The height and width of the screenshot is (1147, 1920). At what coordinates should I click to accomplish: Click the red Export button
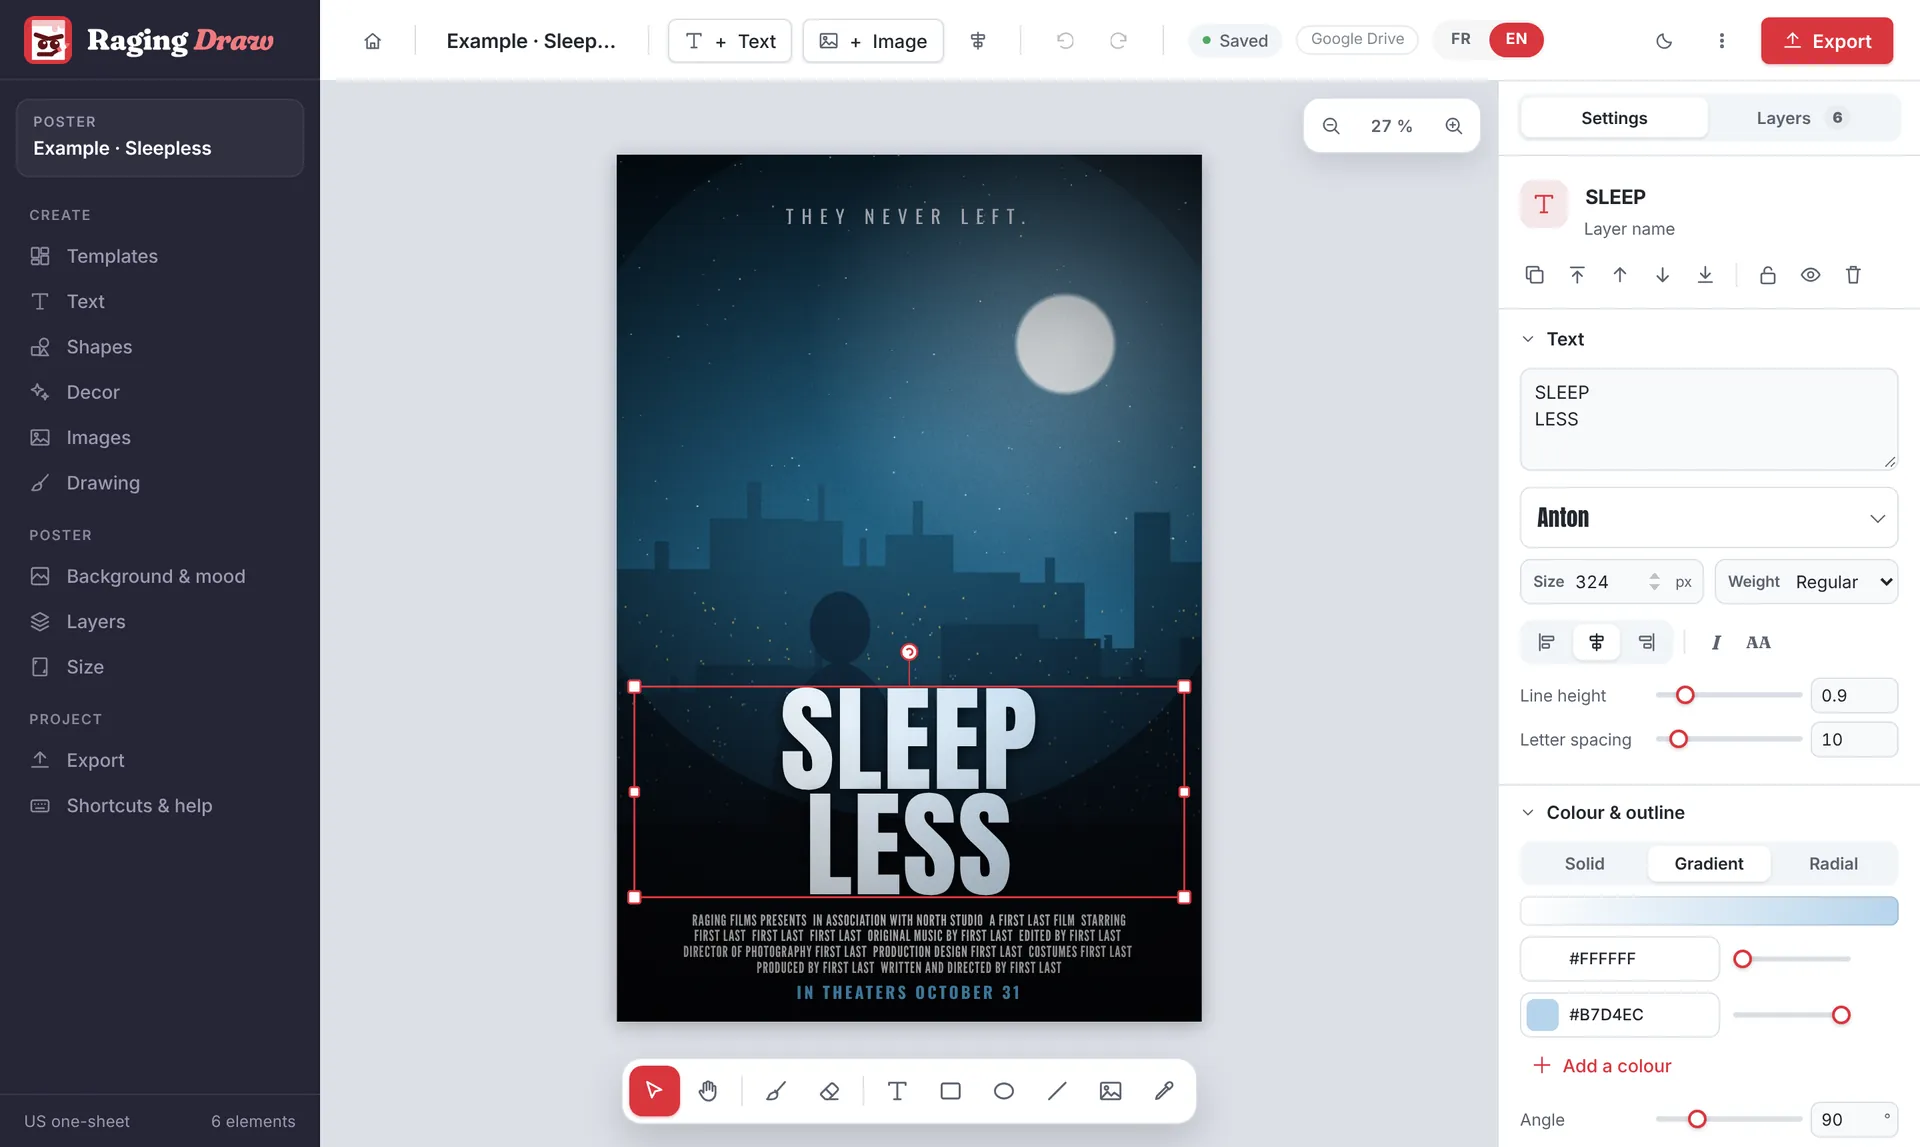[1826, 41]
